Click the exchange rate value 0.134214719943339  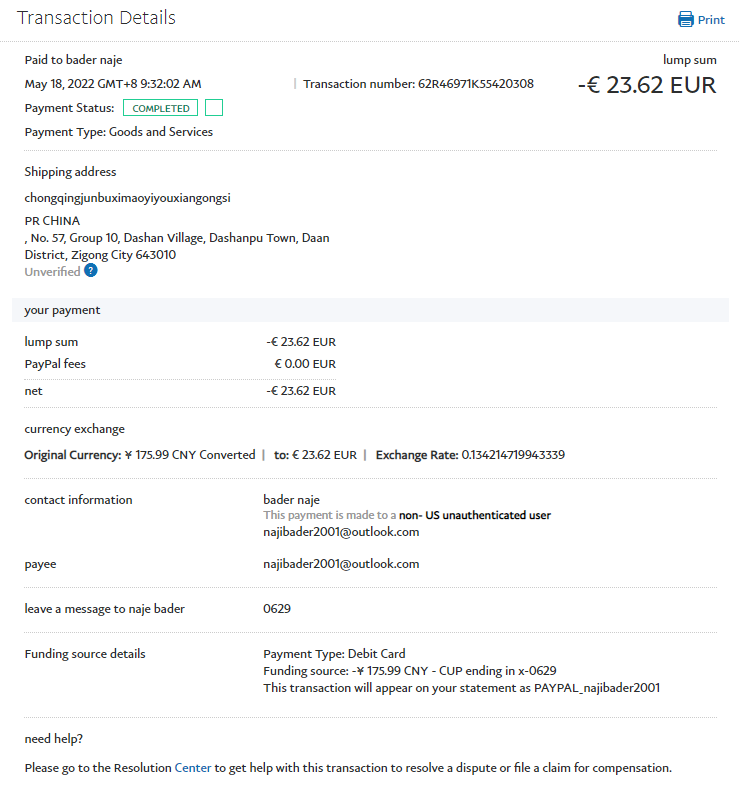[x=513, y=455]
